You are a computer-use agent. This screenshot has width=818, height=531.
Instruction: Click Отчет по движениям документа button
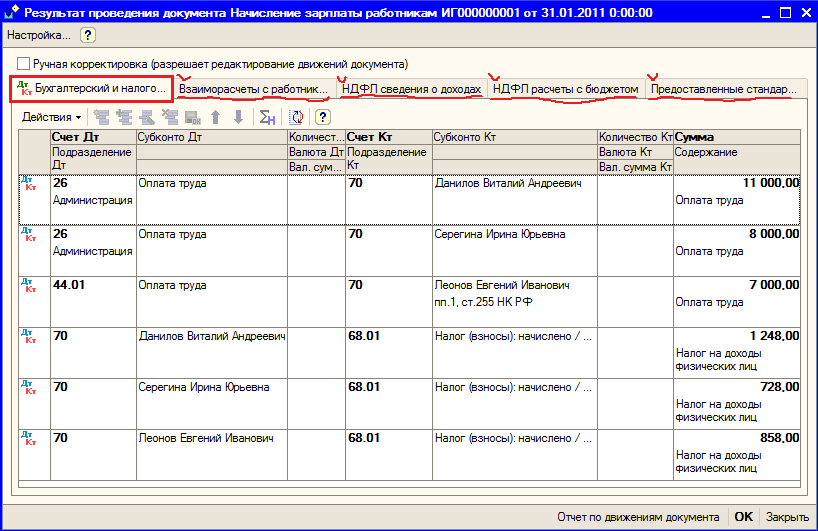point(638,517)
